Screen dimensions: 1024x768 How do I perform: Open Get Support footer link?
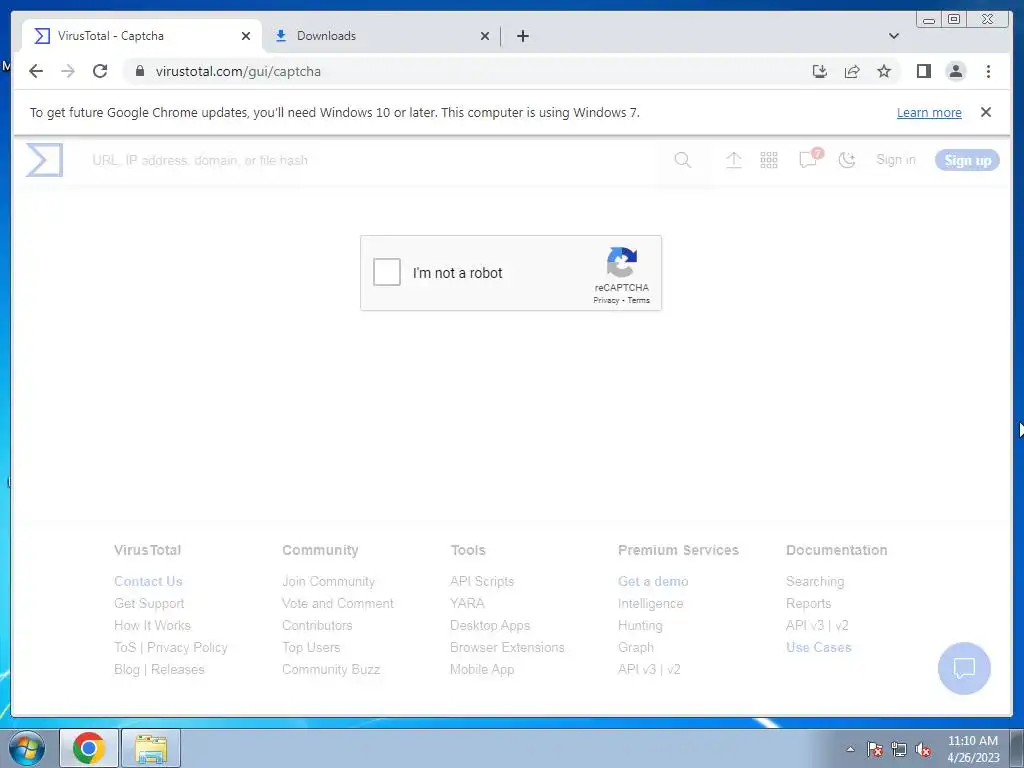tap(149, 603)
